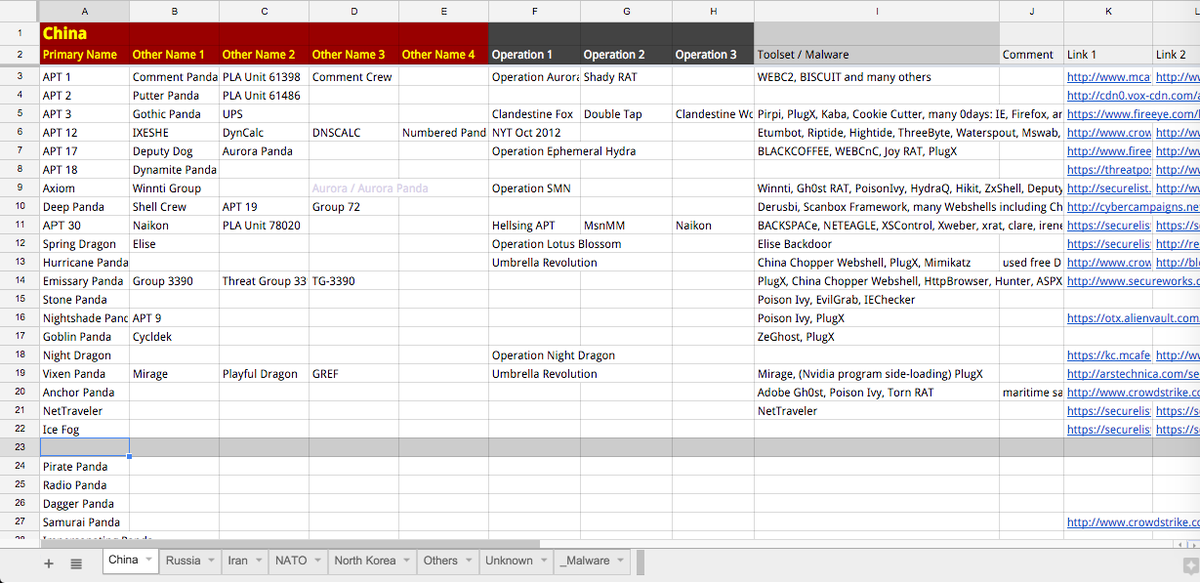Select the ZeGhost, PlugX cell
Viewport: 1200px width, 583px height.
(877, 337)
